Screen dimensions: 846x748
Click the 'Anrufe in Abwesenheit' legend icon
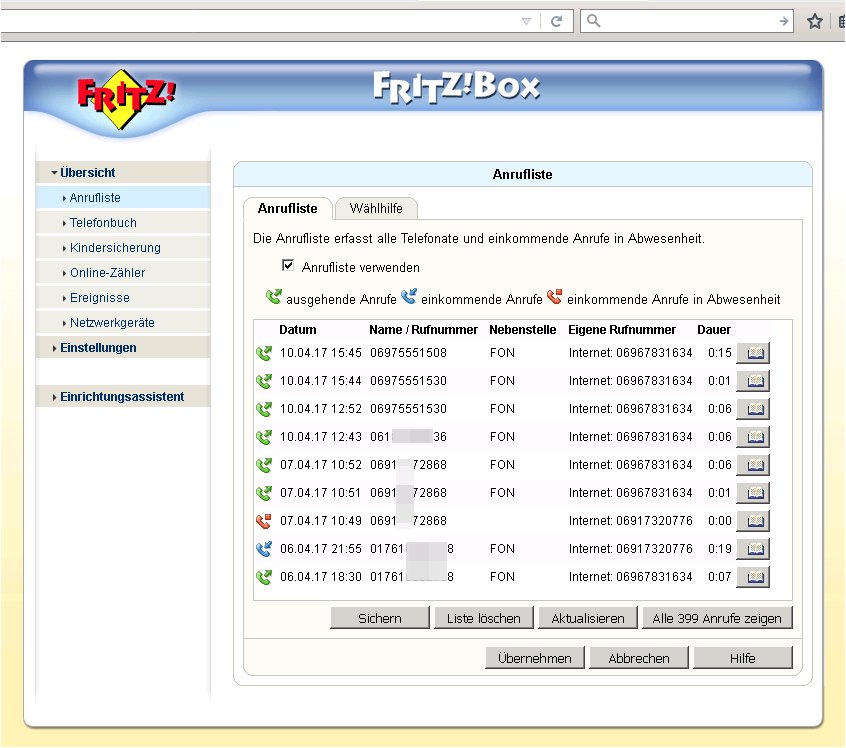click(555, 297)
